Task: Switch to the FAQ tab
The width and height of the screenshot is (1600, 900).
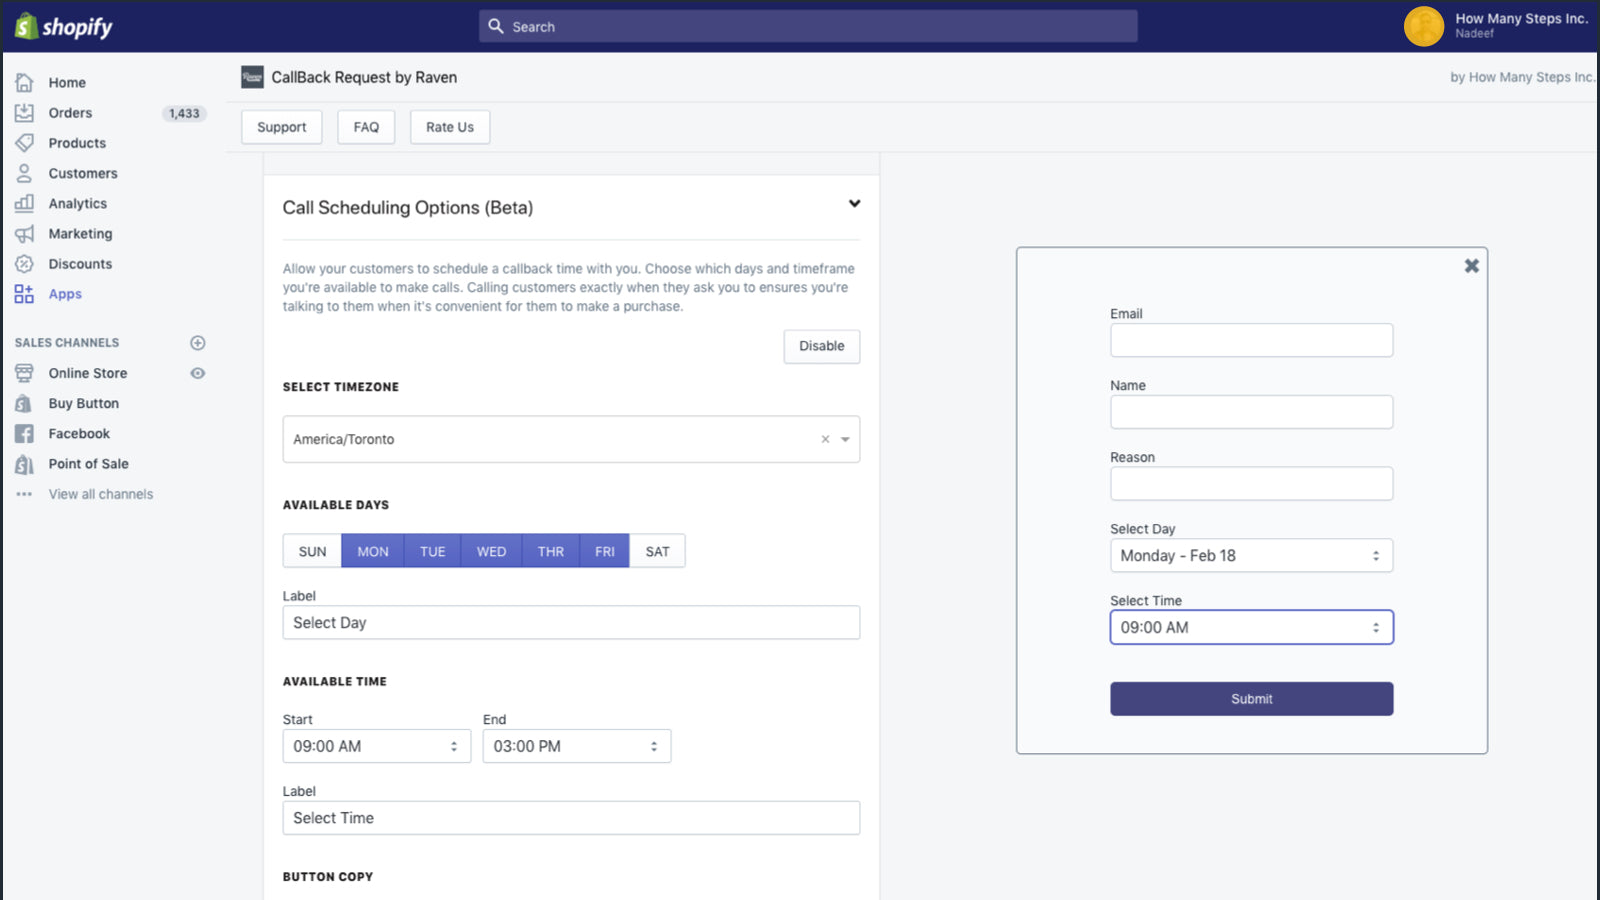Action: click(366, 126)
